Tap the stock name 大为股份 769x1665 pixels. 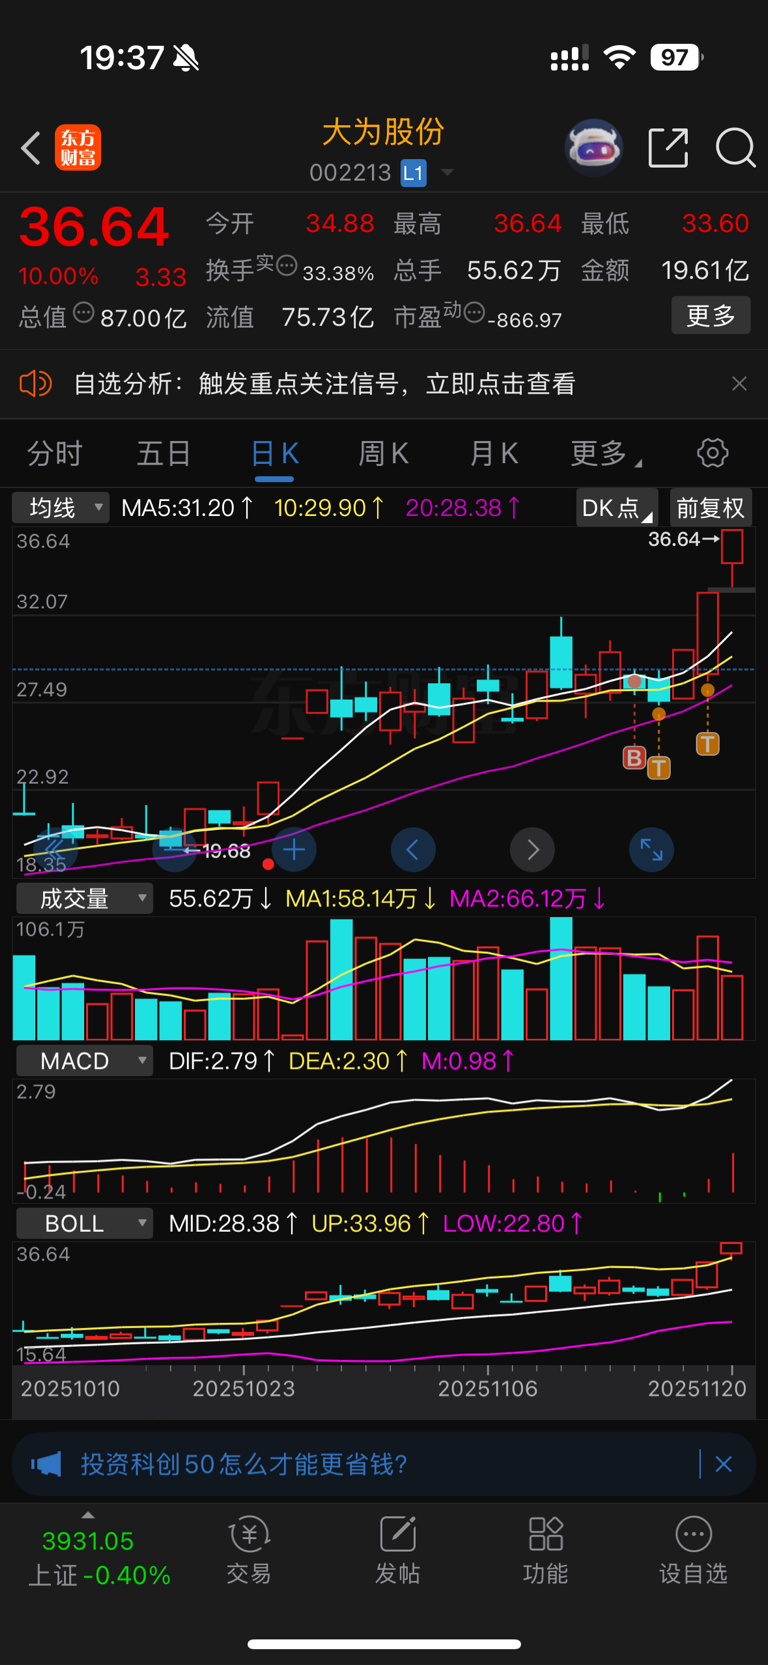(383, 132)
